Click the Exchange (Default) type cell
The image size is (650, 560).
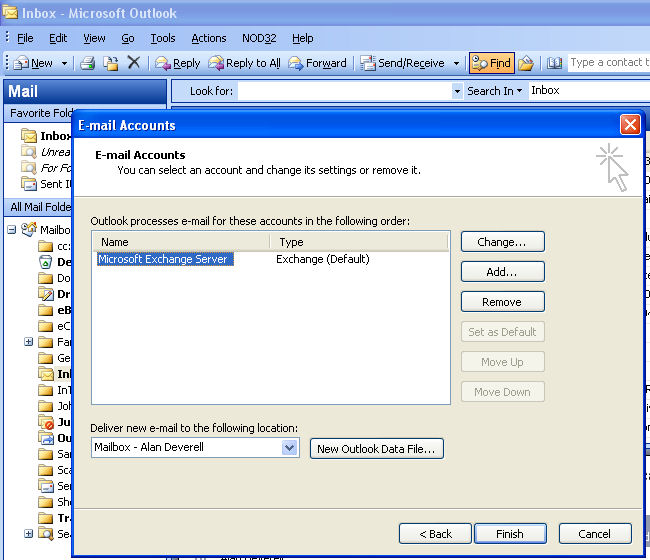[x=323, y=259]
